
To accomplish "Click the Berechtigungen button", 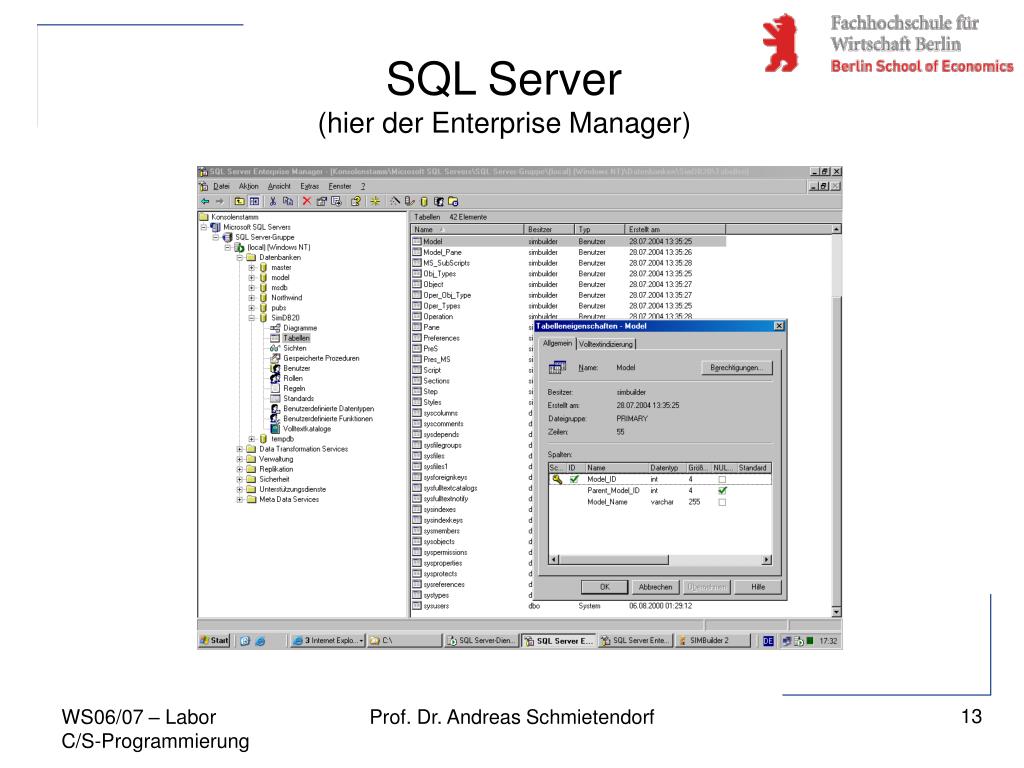I will pyautogui.click(x=737, y=368).
